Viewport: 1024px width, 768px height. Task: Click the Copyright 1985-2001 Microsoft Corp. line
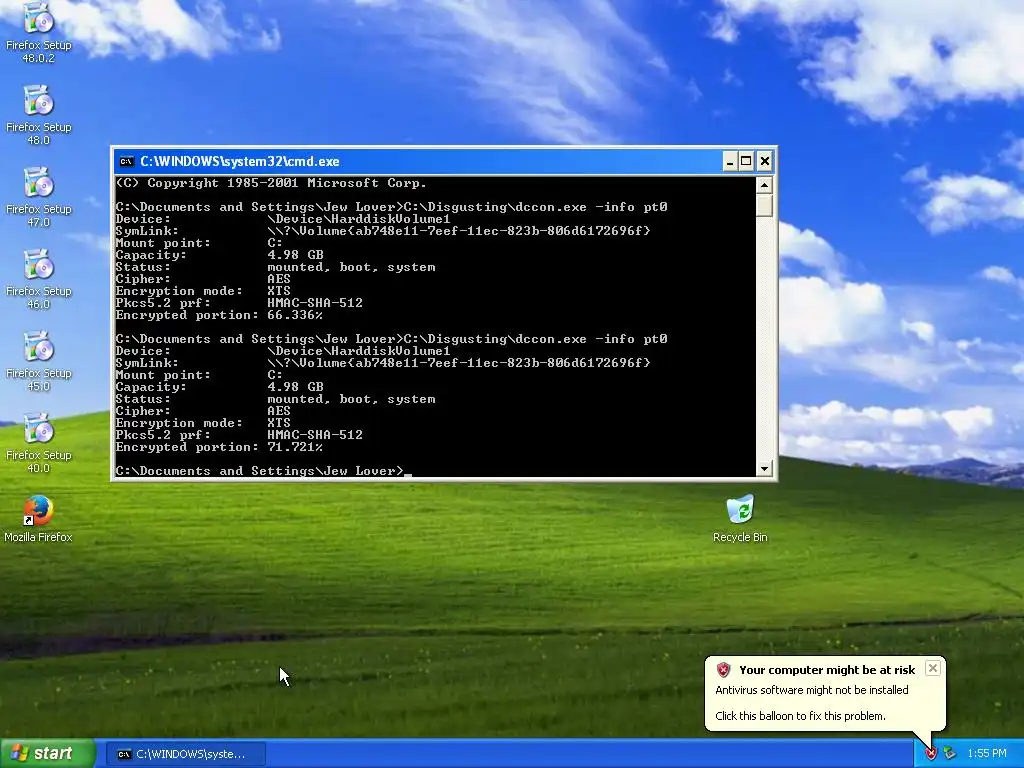[x=270, y=183]
